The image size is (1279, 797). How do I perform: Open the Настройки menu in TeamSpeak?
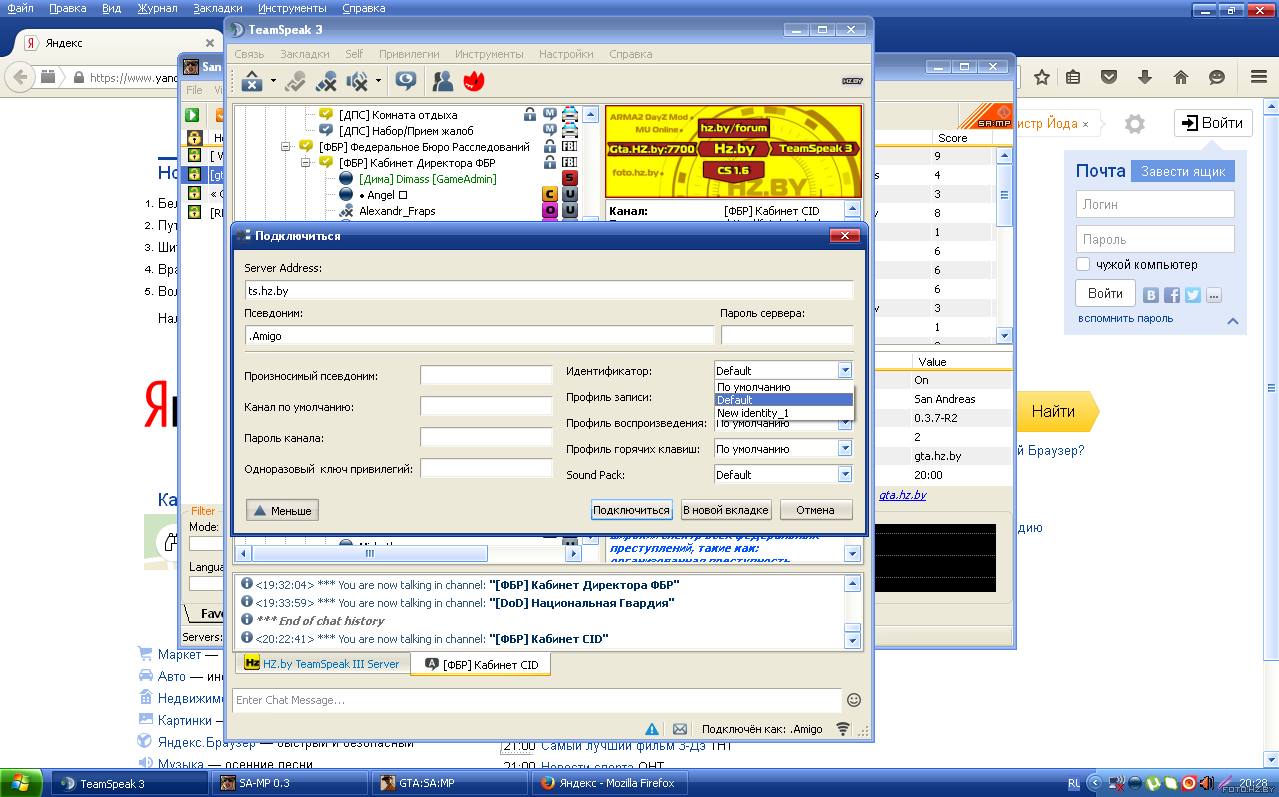tap(566, 54)
